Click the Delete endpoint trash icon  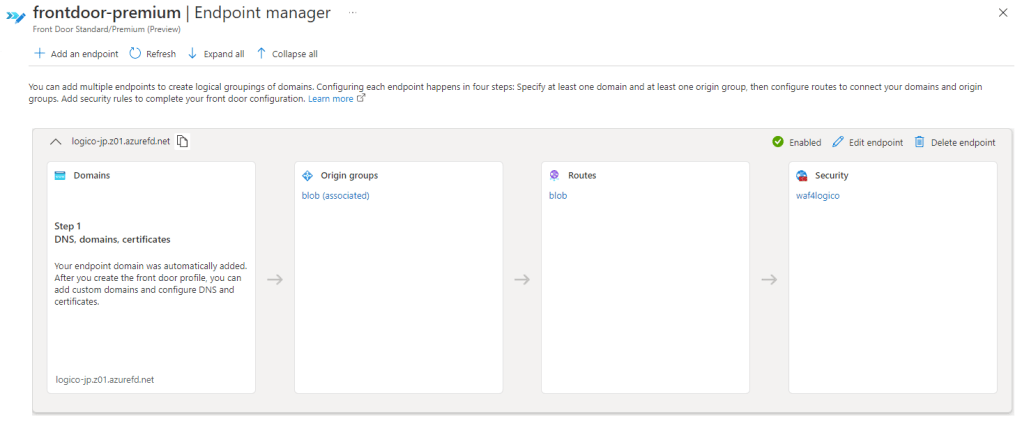pos(919,142)
